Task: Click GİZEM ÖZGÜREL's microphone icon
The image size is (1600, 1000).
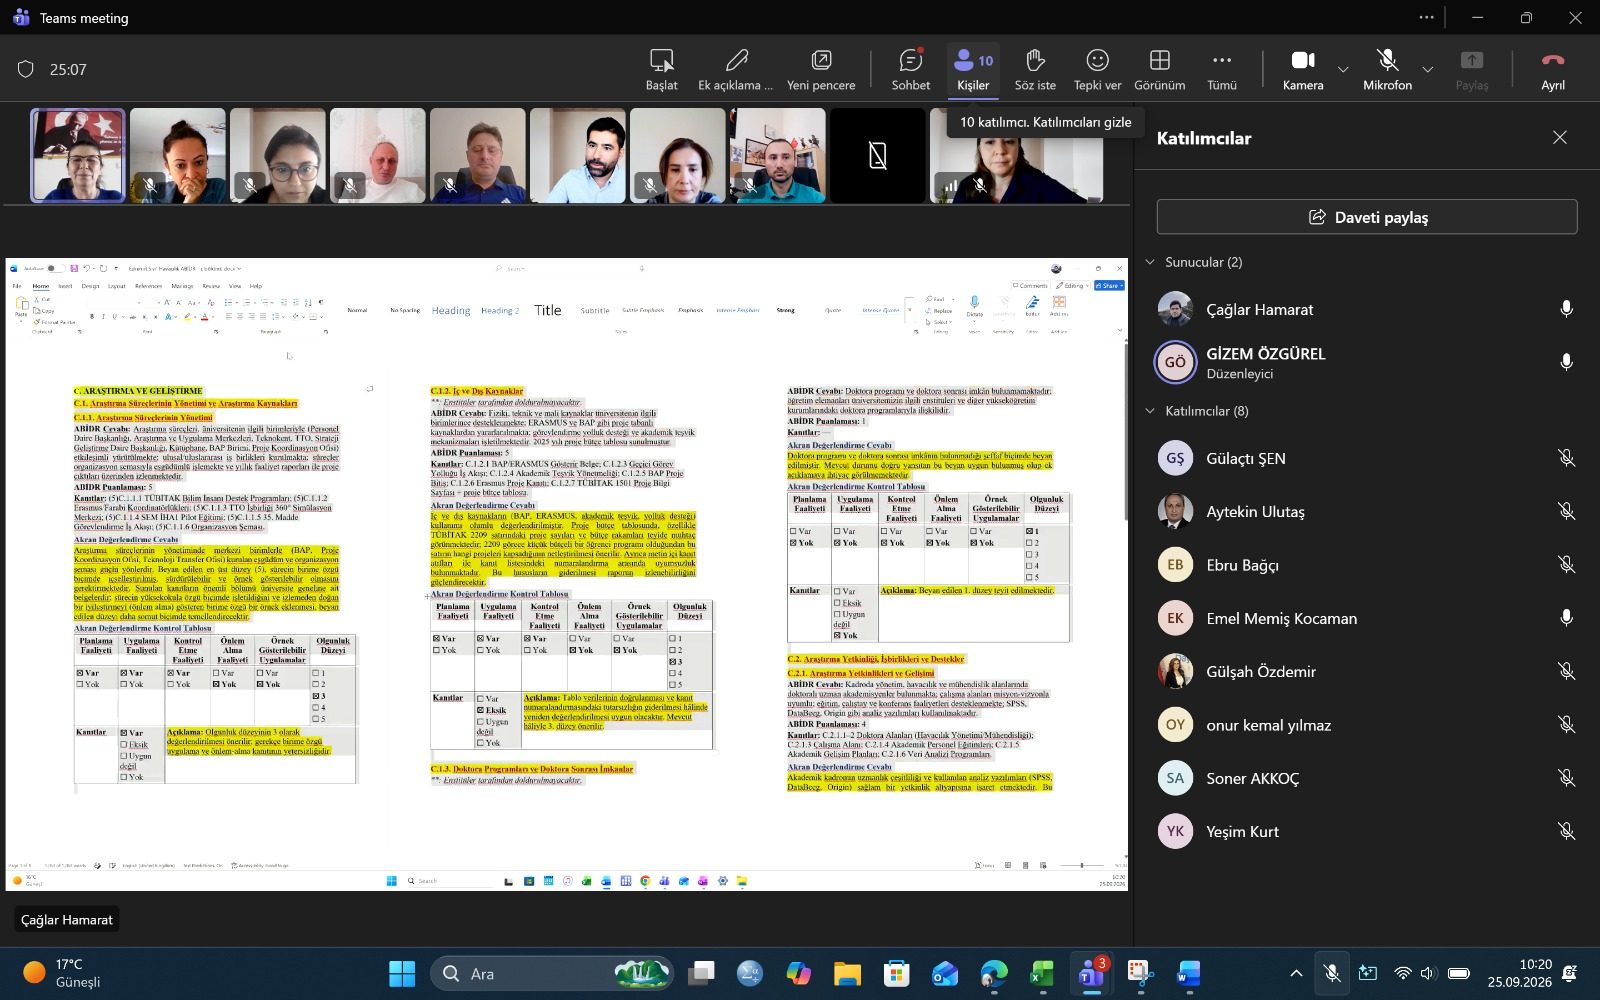Action: (1566, 362)
